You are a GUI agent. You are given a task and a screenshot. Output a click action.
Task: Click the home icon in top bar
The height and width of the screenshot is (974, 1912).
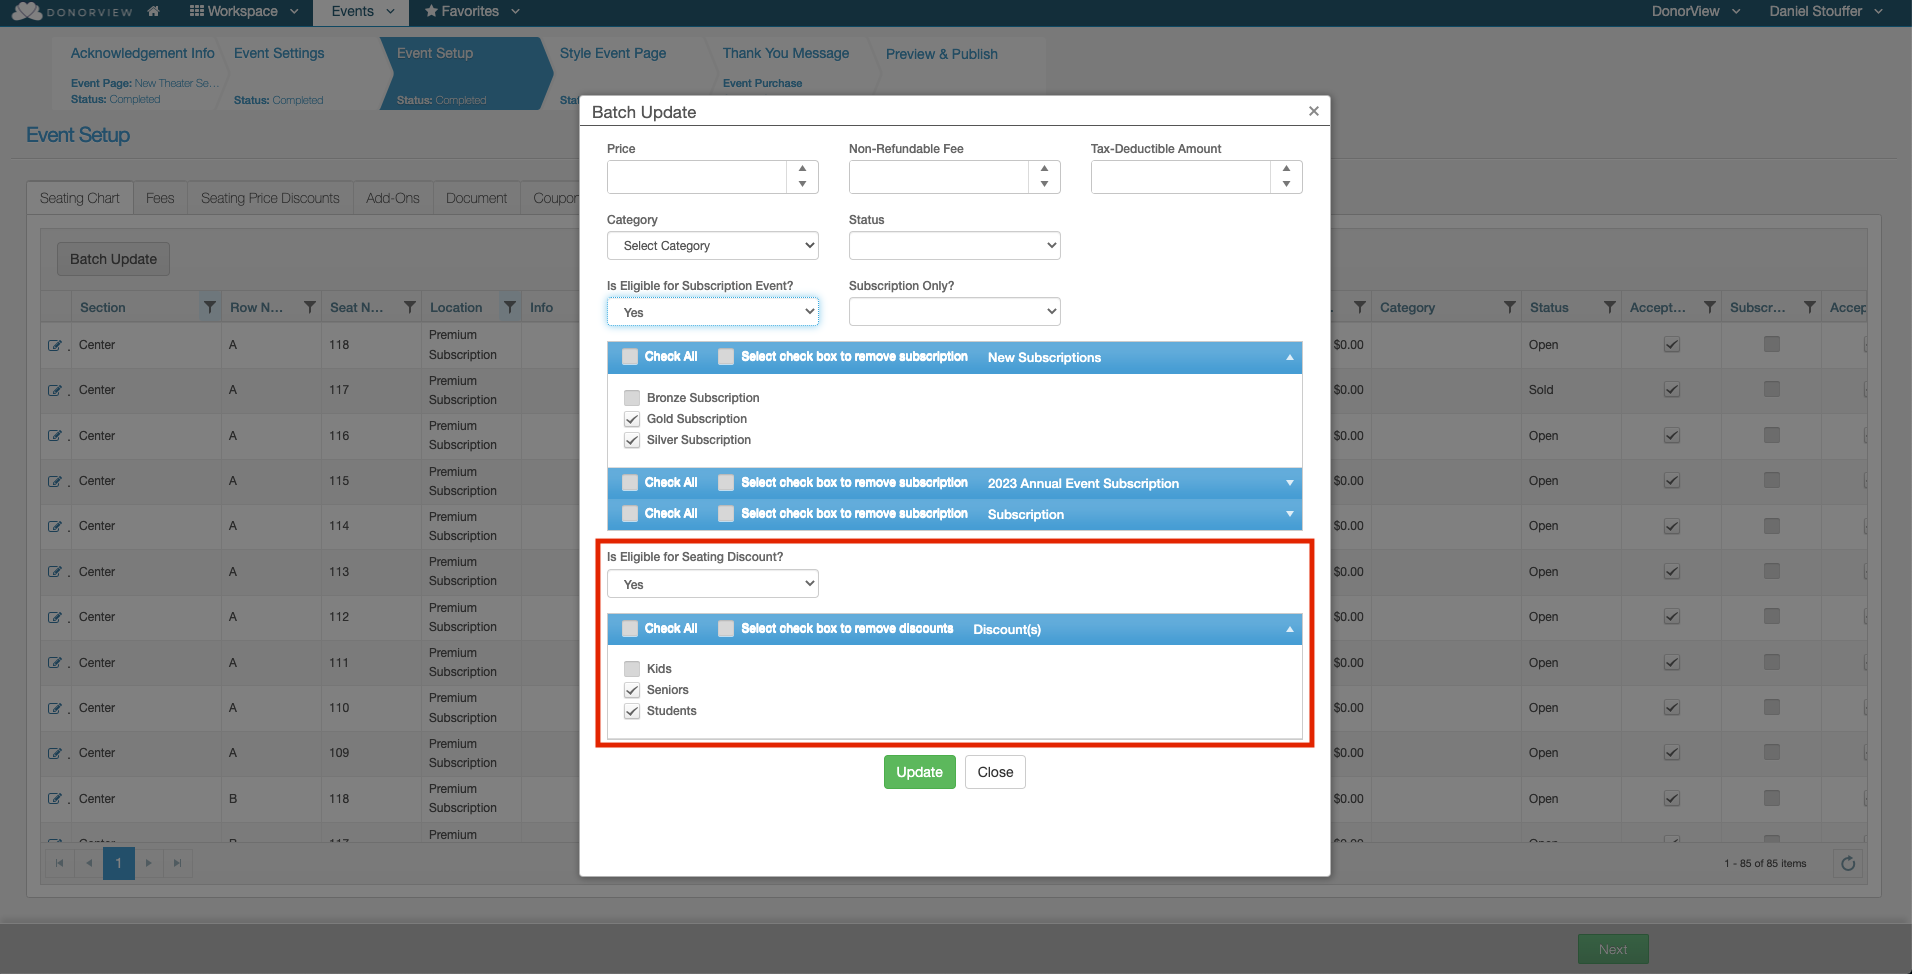coord(153,11)
